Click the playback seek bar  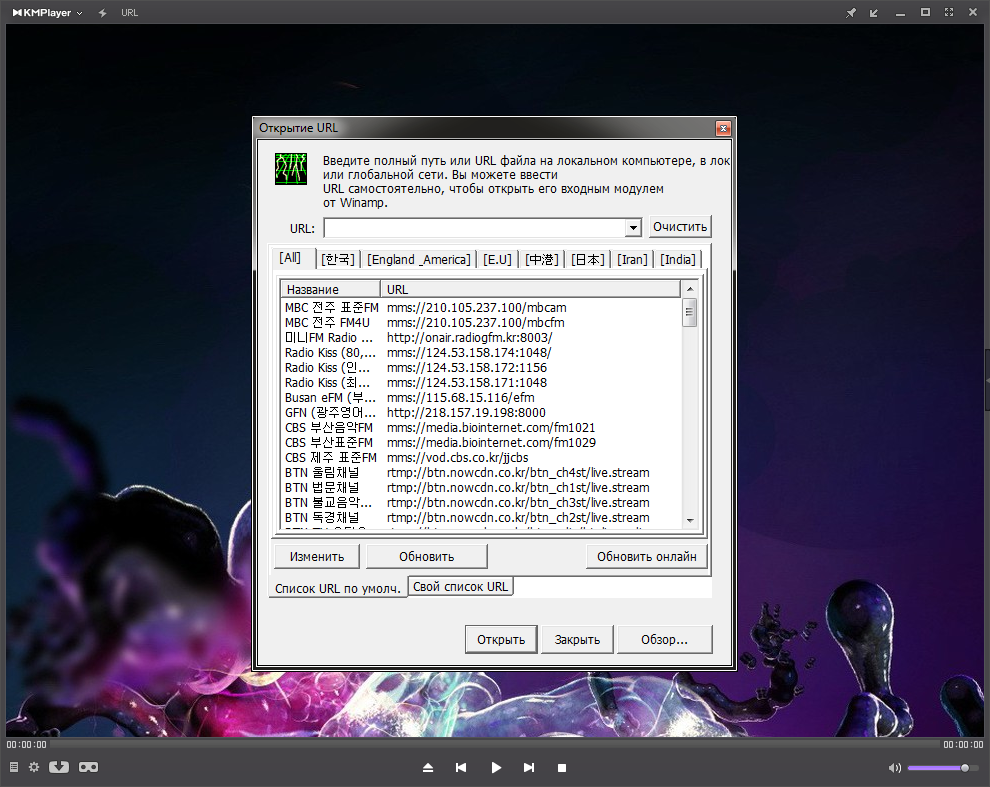pyautogui.click(x=494, y=744)
